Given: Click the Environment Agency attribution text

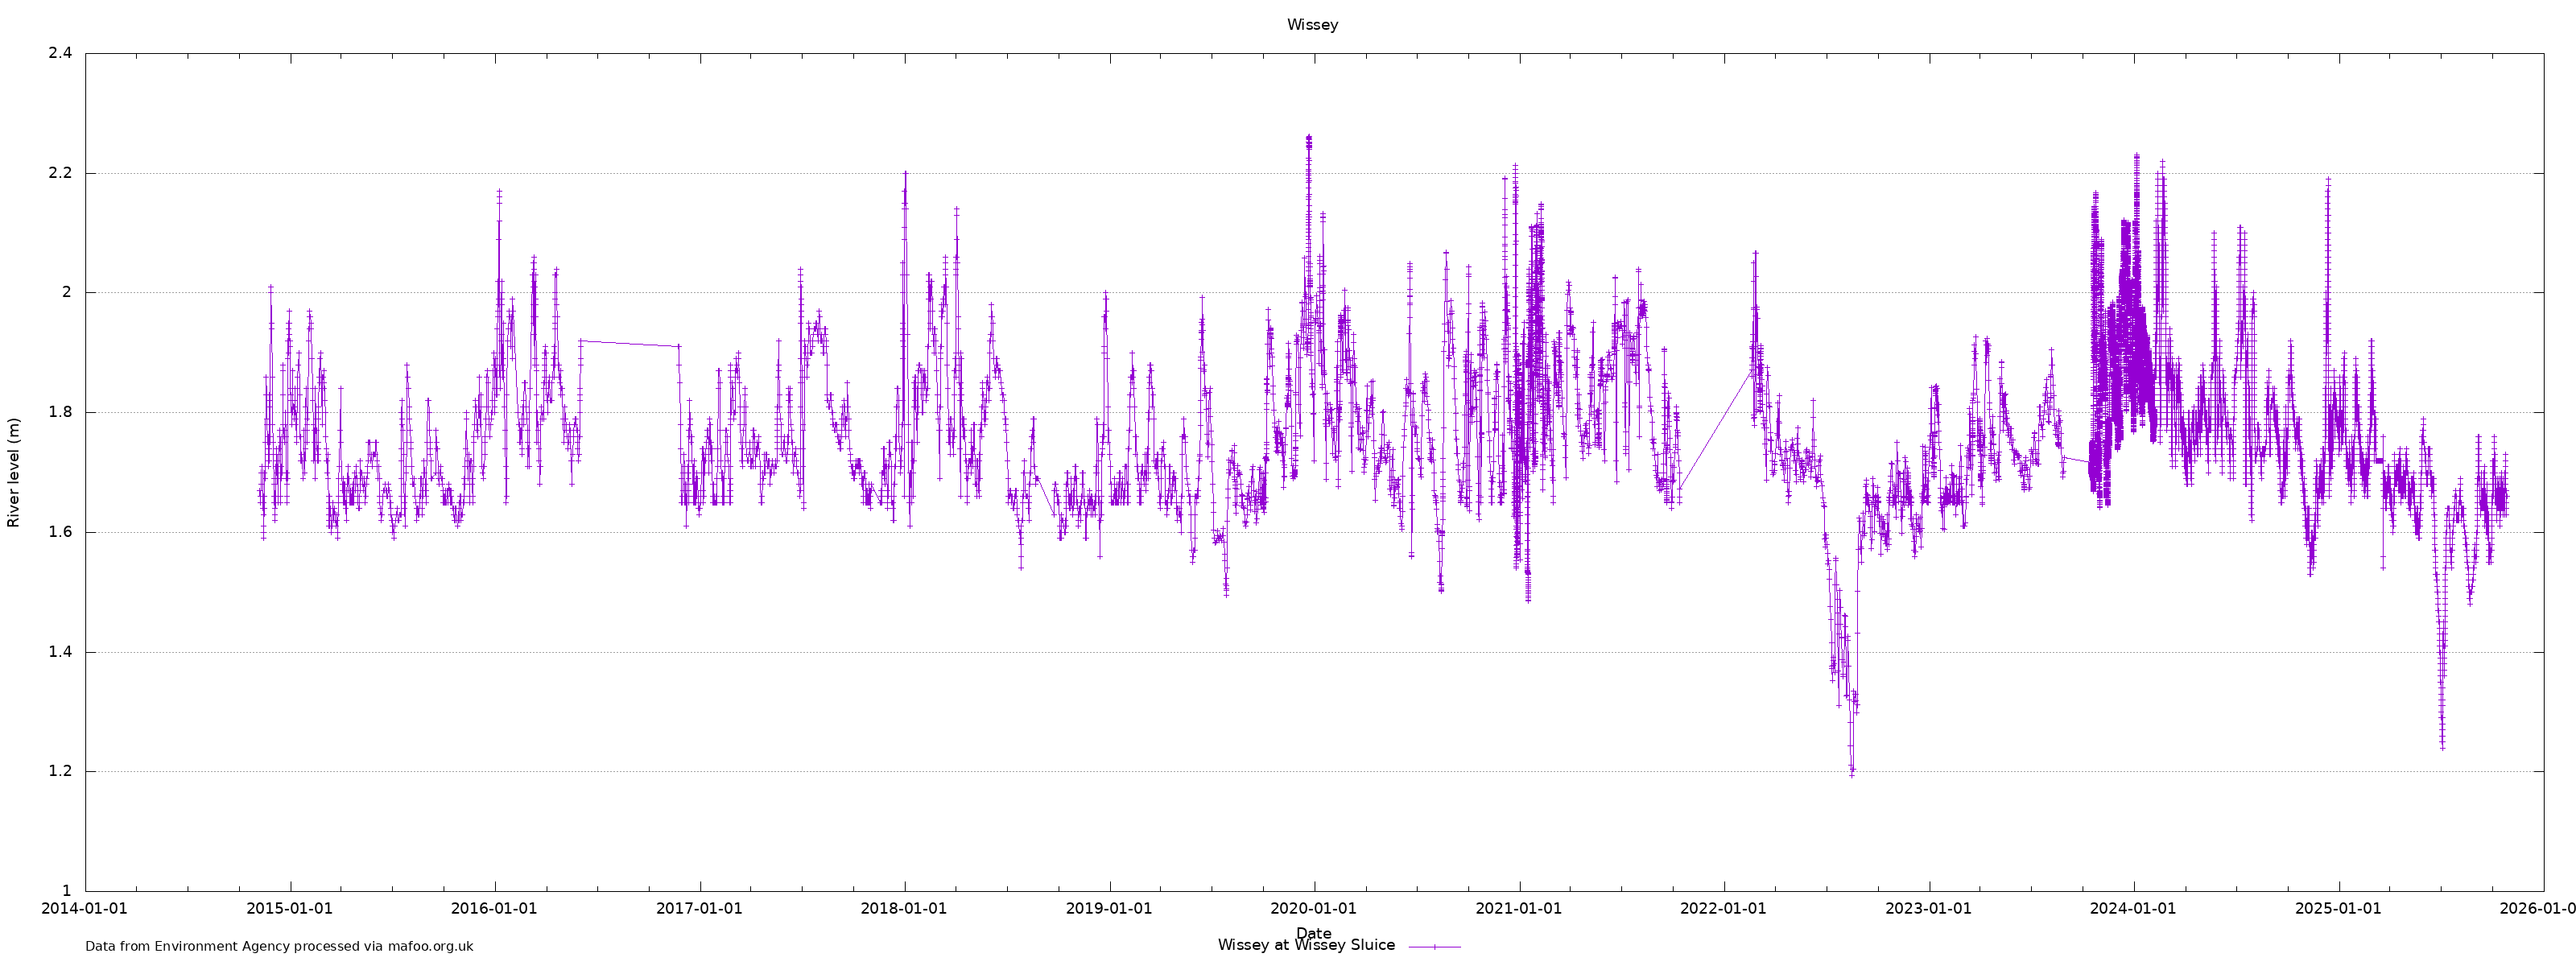Looking at the screenshot, I should [279, 946].
